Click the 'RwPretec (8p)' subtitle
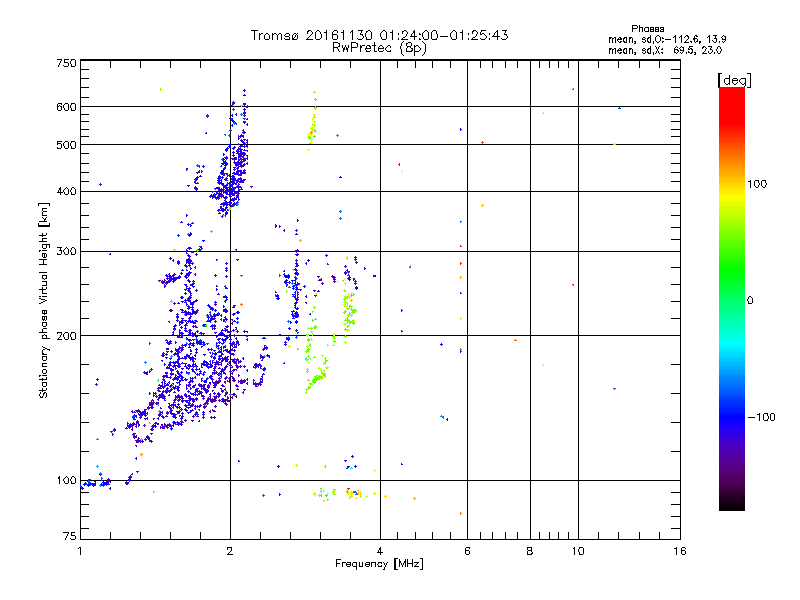Screen dimensions: 800x600 pos(379,48)
